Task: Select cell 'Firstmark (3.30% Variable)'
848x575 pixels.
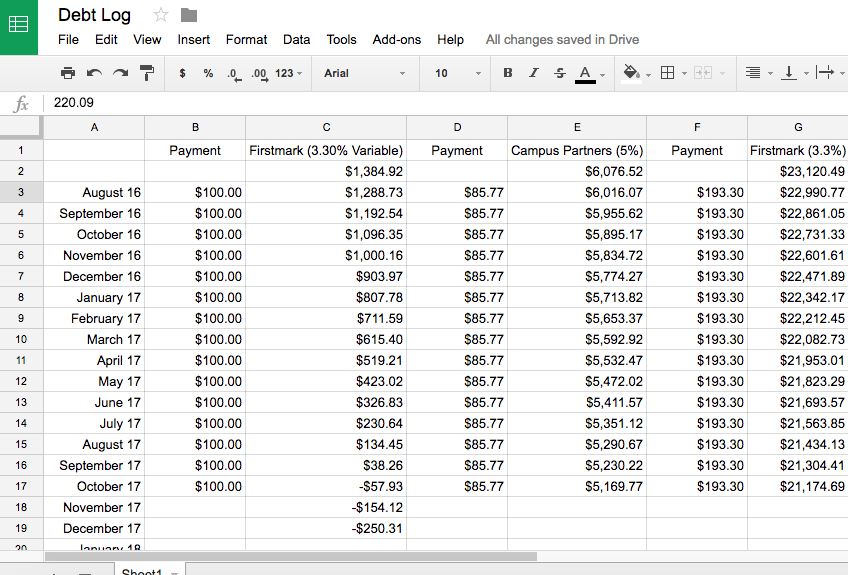Action: click(326, 150)
